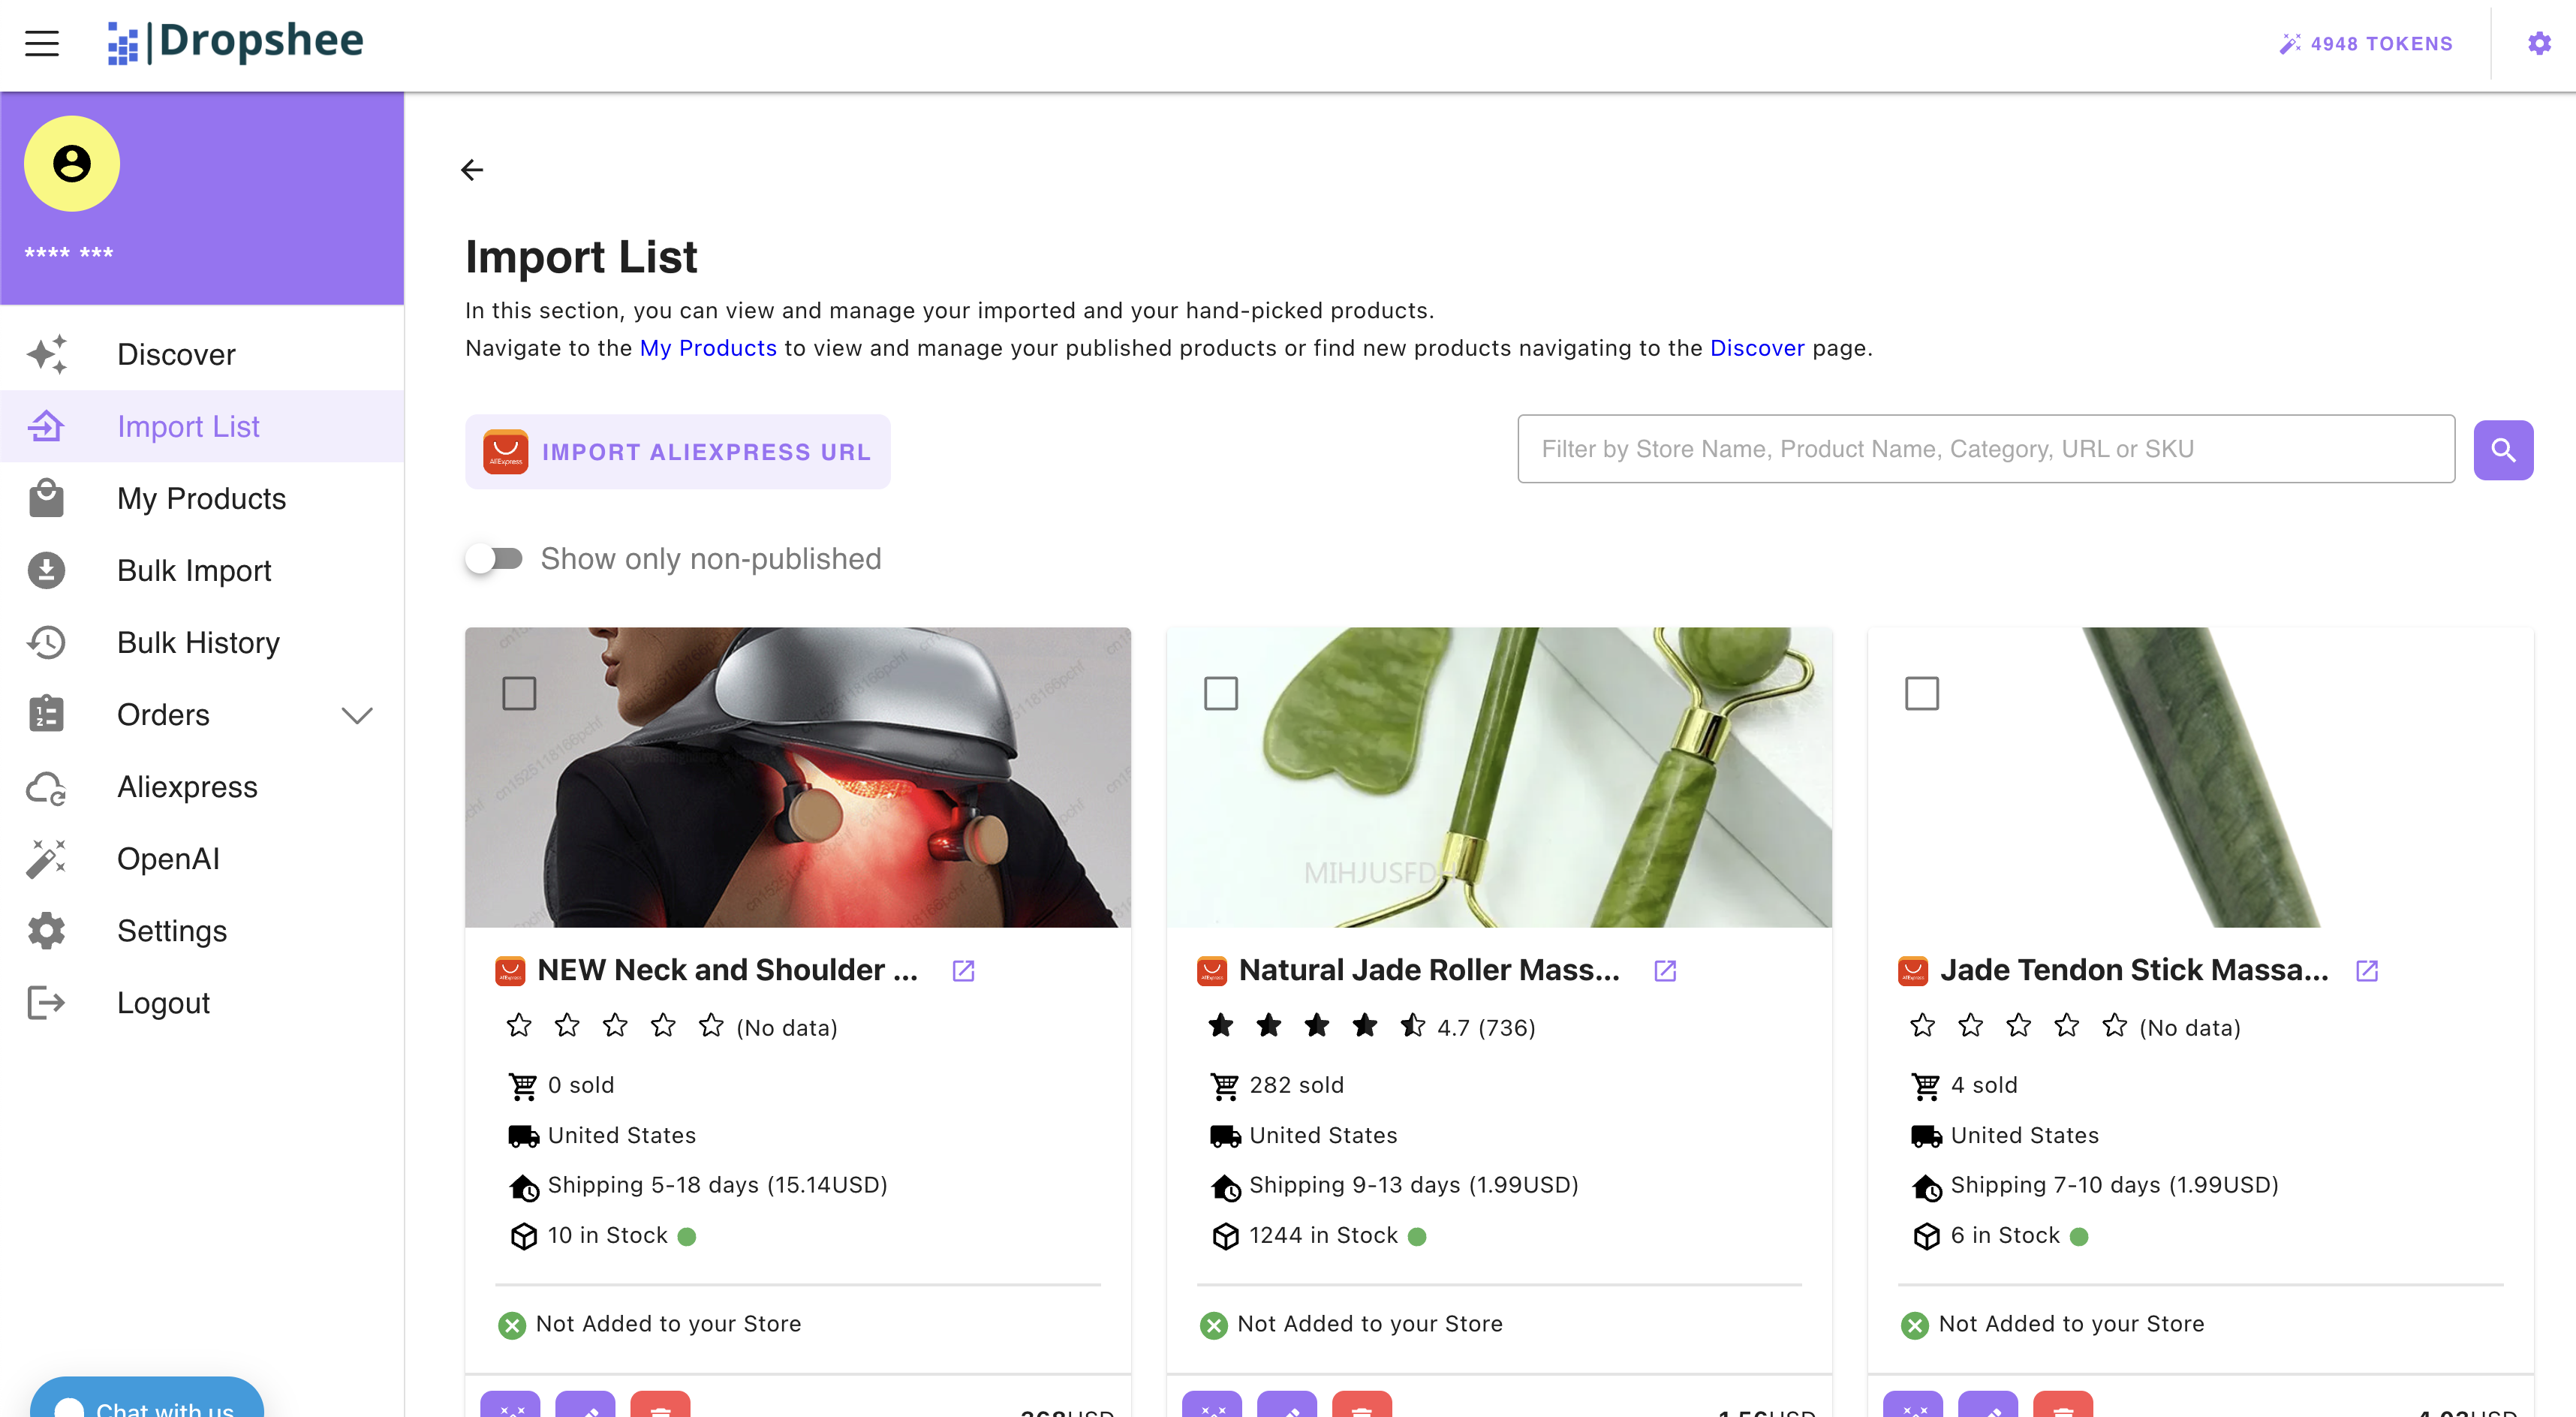Viewport: 2576px width, 1417px height.
Task: Open the OpenAI sidebar section
Action: click(168, 859)
